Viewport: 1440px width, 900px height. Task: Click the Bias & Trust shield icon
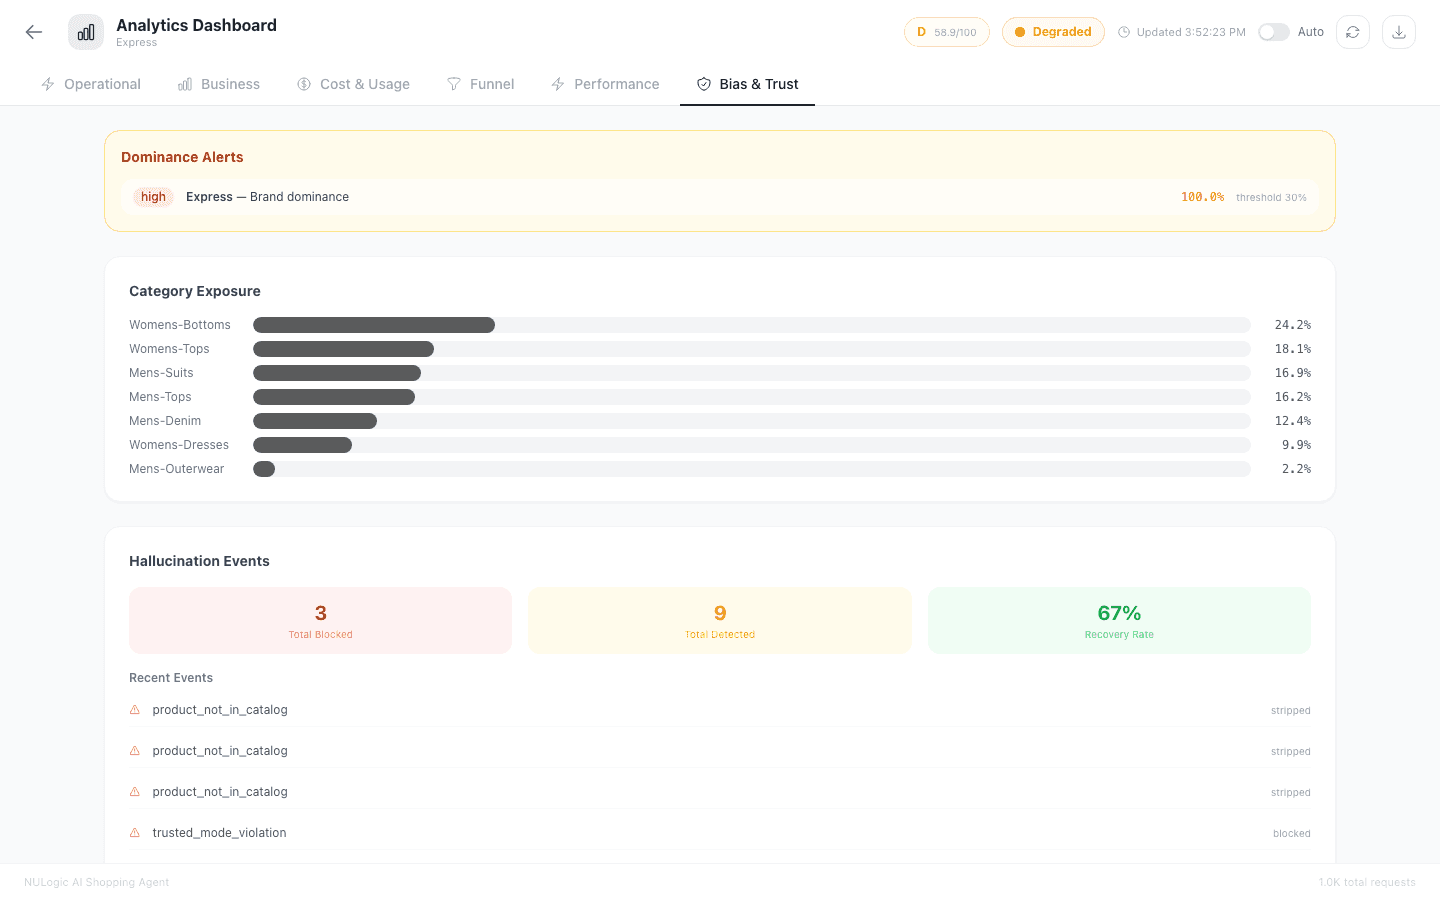coord(703,84)
